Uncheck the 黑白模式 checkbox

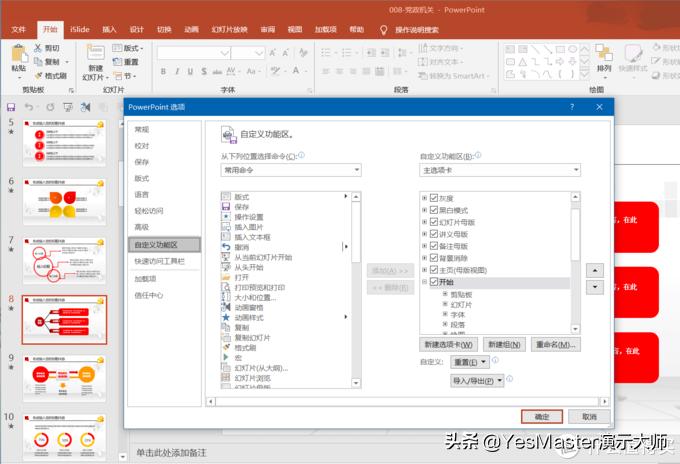pos(434,210)
